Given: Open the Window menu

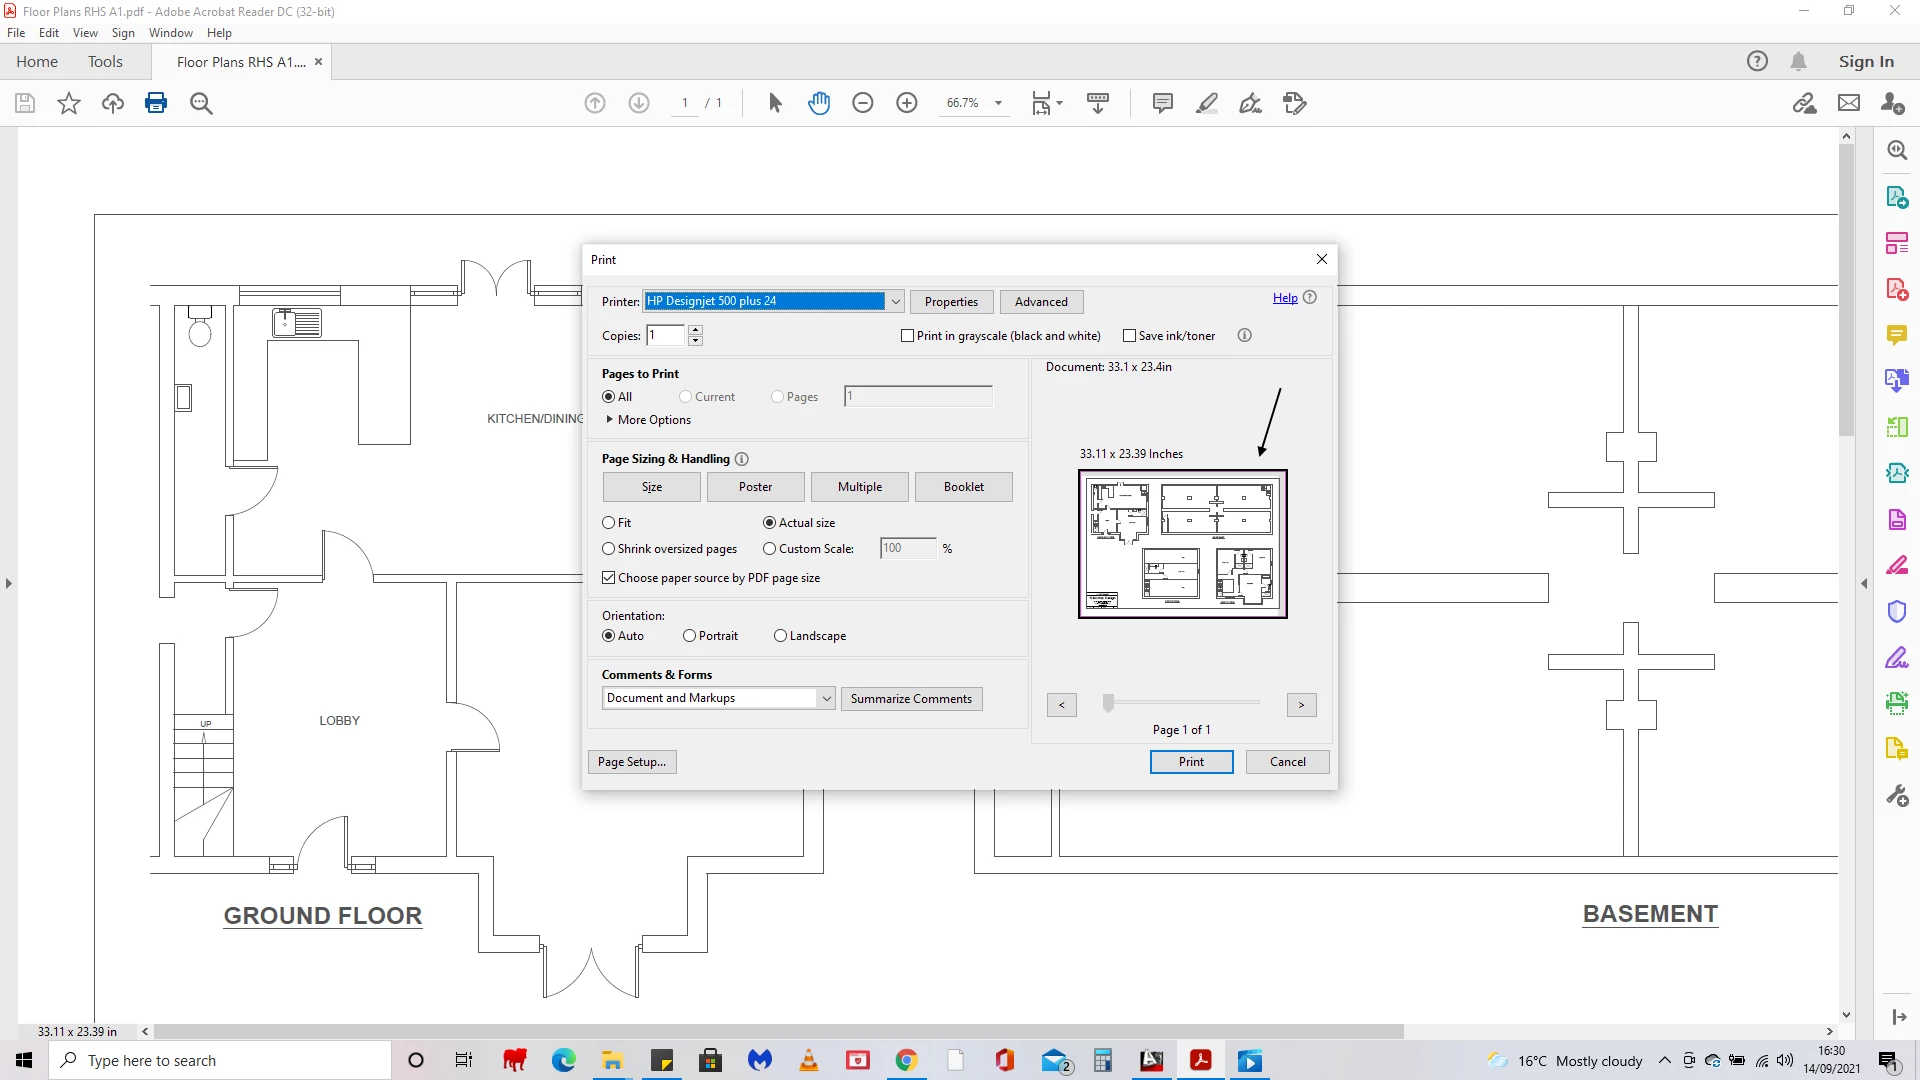Looking at the screenshot, I should click(x=170, y=33).
